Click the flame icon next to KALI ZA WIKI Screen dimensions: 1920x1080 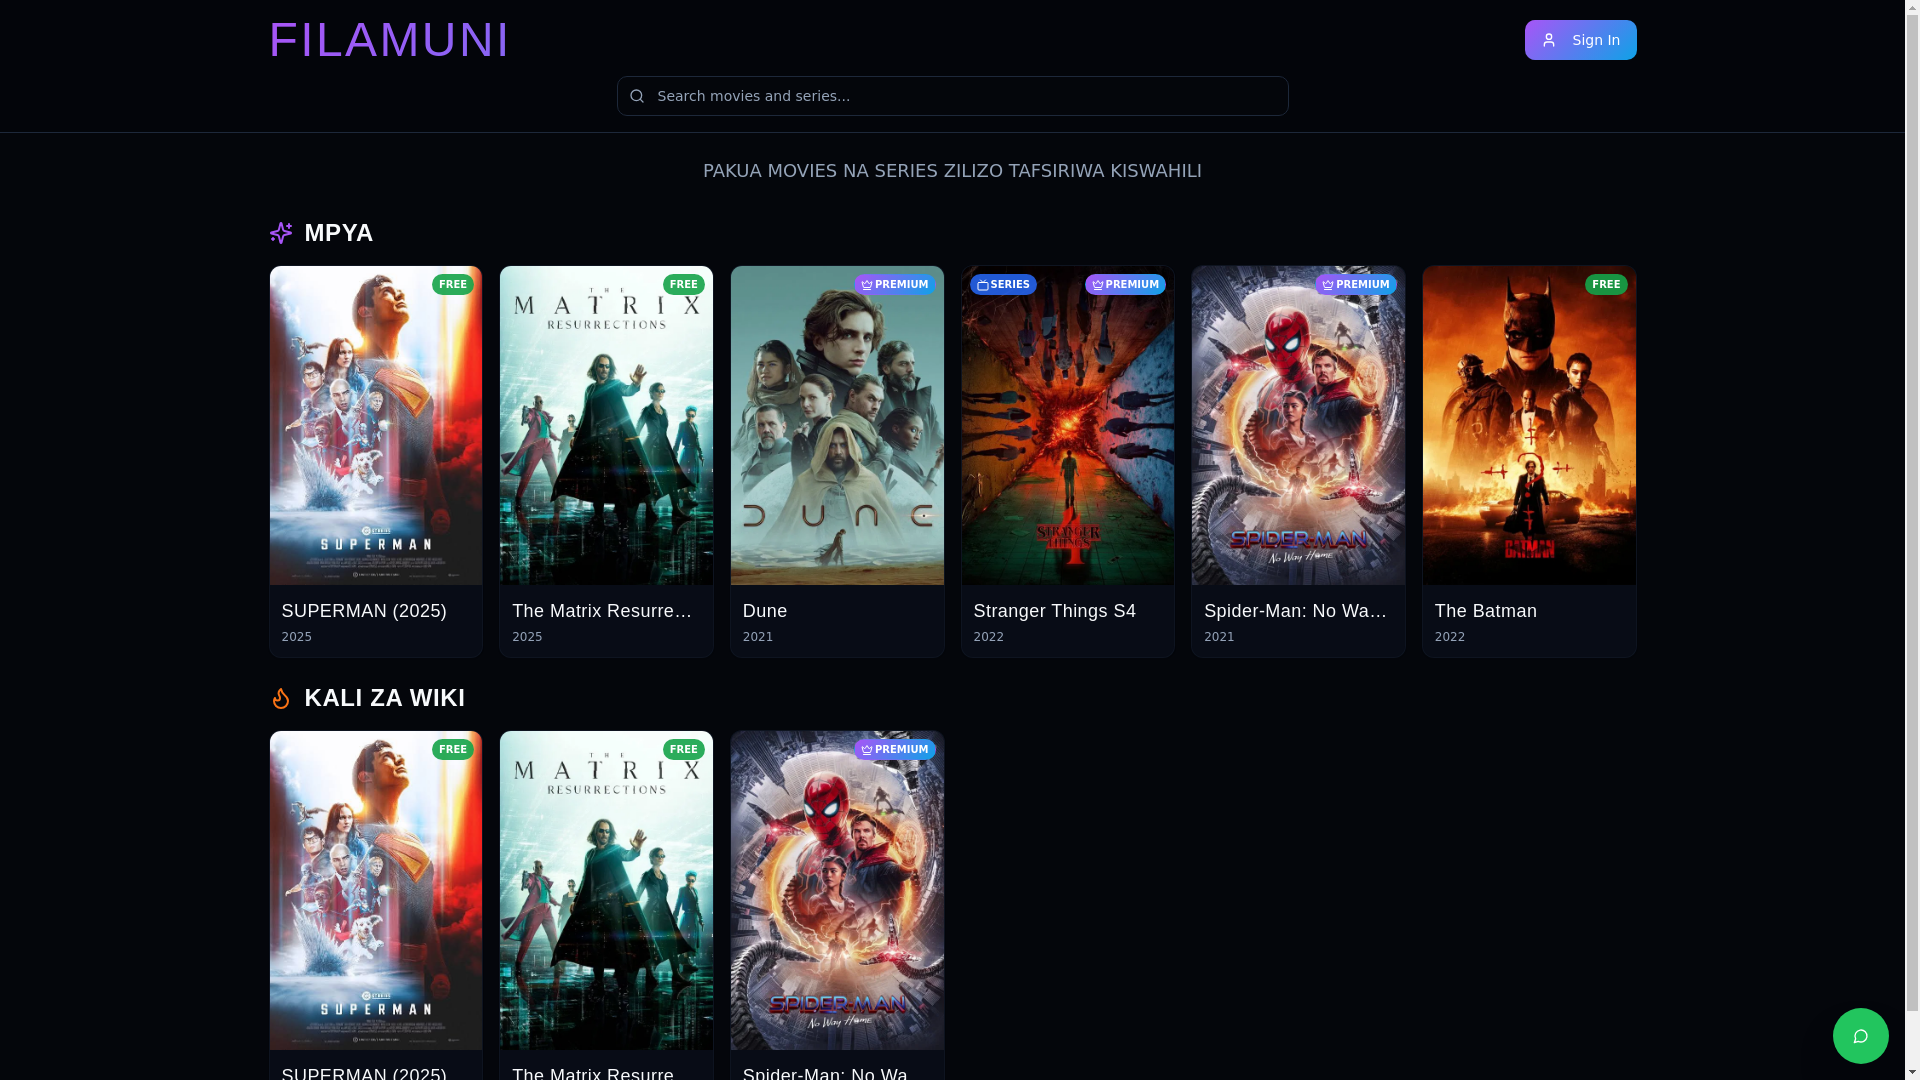281,698
